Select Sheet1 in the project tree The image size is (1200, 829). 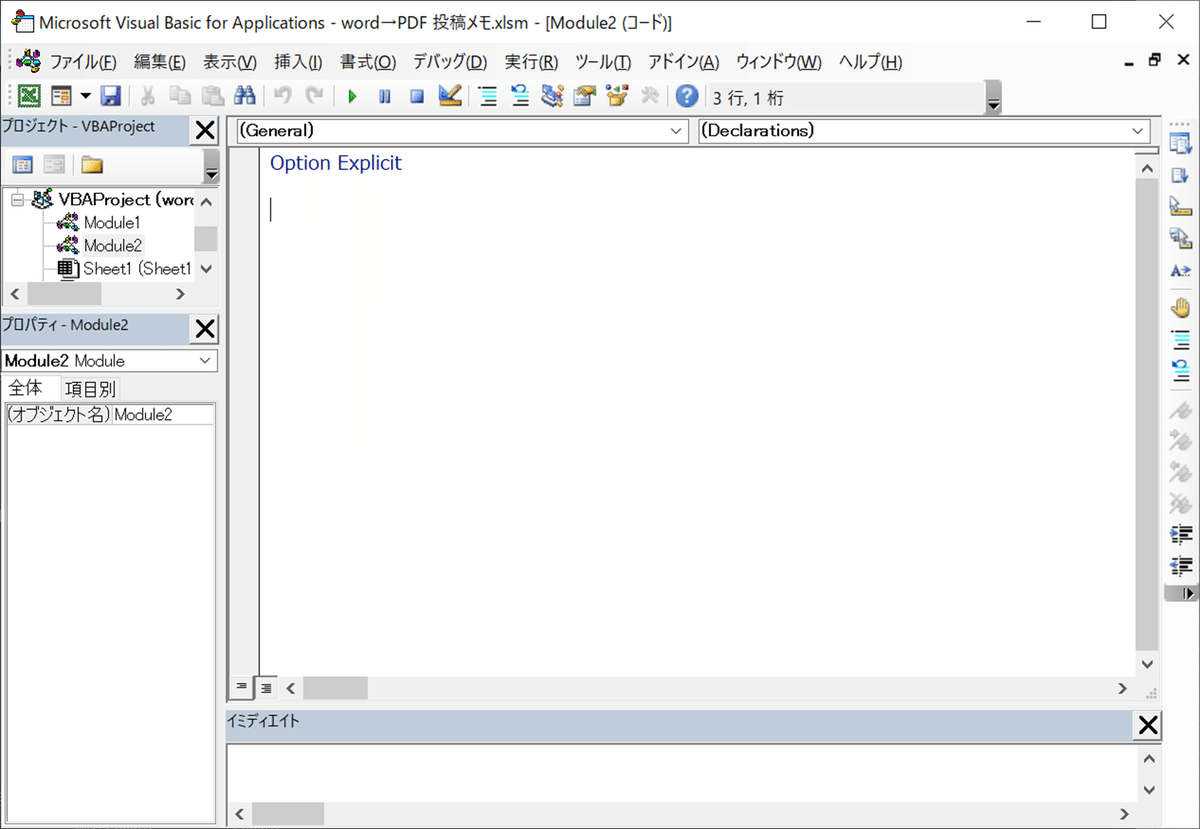coord(137,268)
